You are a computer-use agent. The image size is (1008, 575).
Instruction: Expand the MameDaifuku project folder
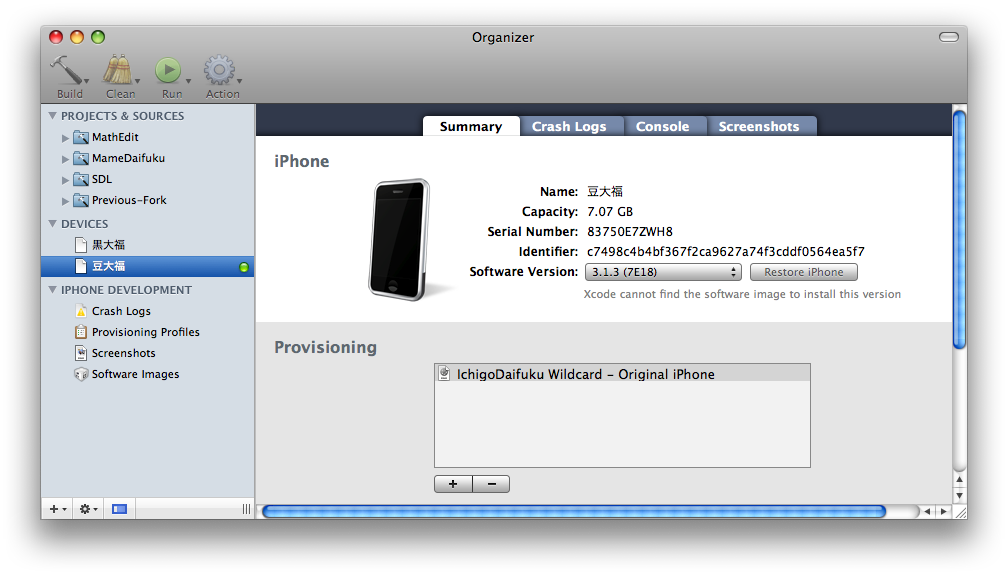66,159
